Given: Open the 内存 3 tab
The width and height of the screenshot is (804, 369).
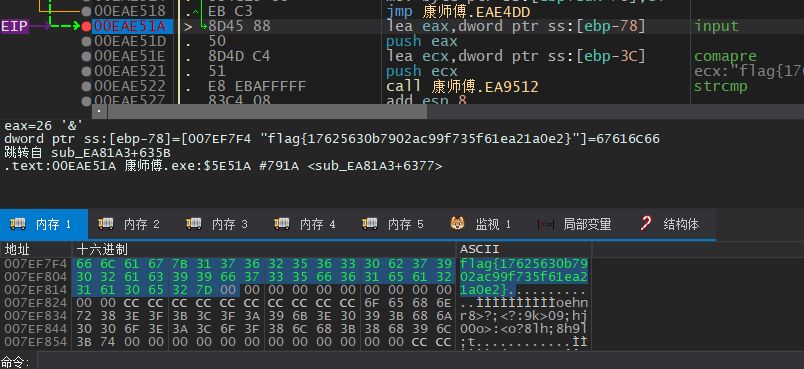Looking at the screenshot, I should [x=220, y=224].
